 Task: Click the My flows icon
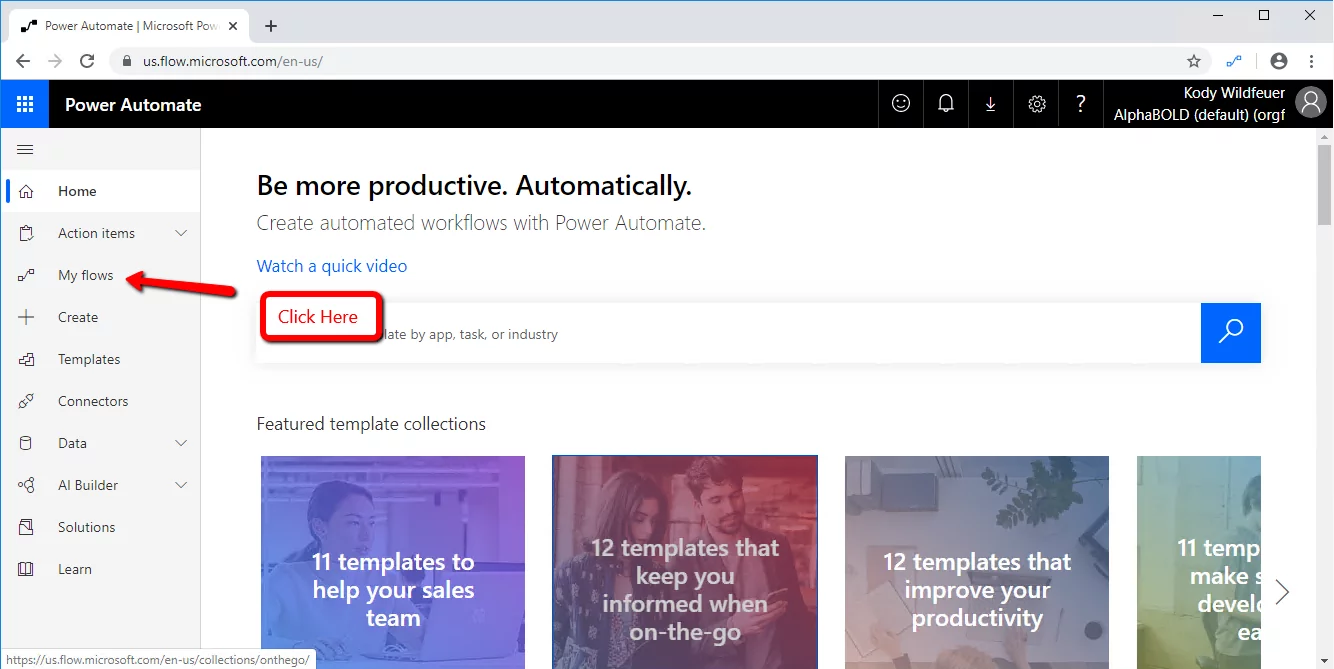coord(26,275)
